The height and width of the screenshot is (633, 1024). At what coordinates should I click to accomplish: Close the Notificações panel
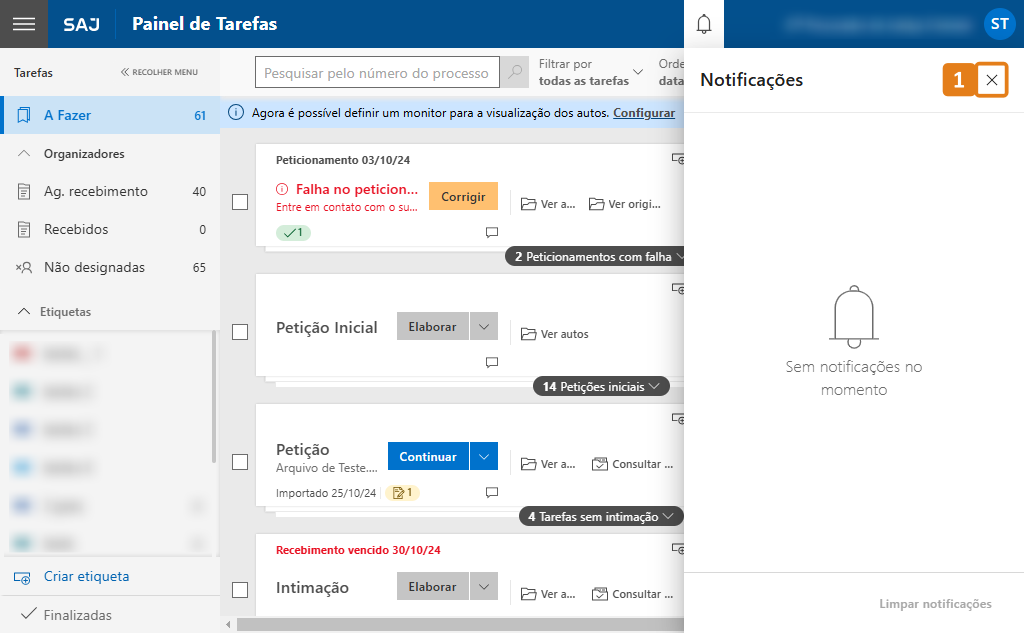991,81
